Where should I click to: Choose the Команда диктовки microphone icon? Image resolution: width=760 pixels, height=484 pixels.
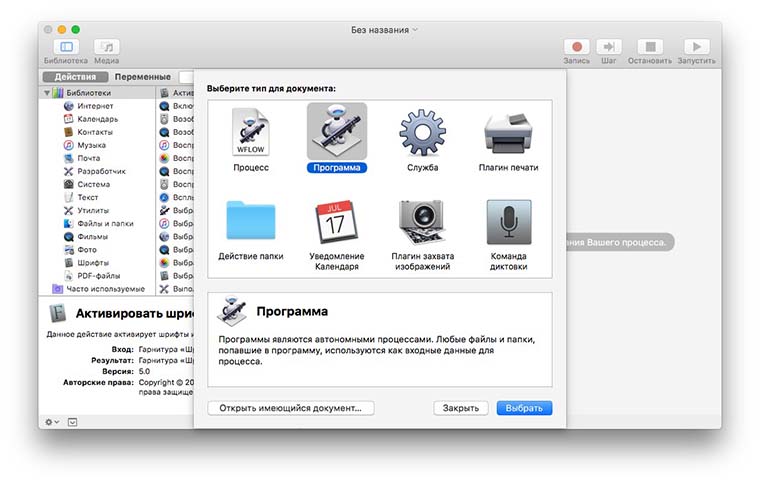pos(508,222)
